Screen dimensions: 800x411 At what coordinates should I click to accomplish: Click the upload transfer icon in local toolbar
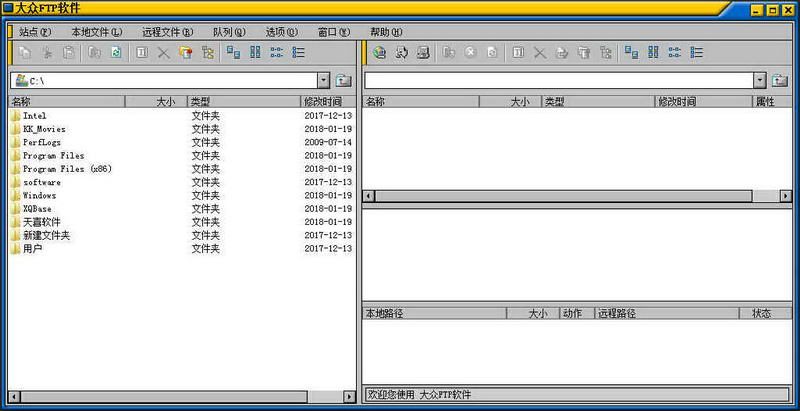94,53
